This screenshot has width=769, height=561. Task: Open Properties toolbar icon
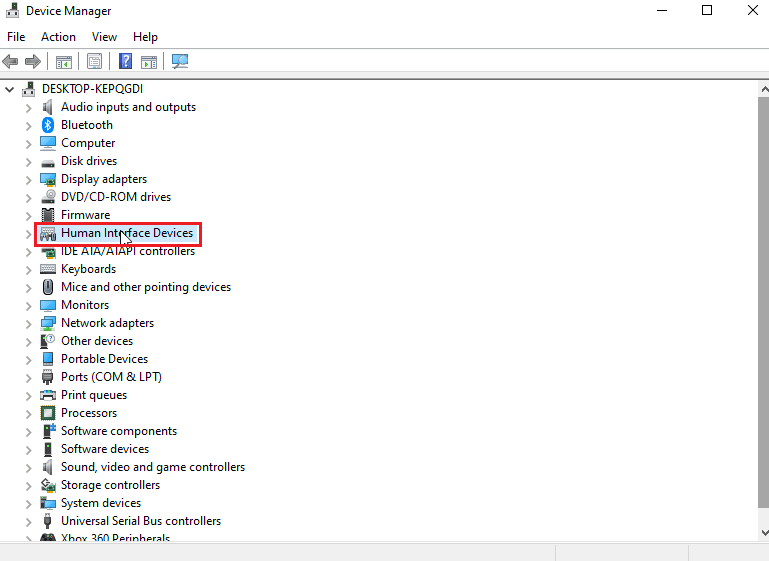click(x=94, y=61)
